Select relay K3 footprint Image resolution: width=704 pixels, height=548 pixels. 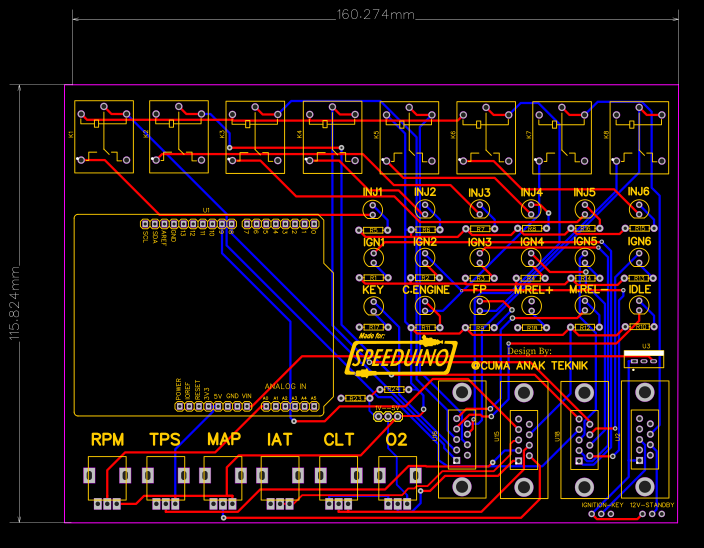point(255,137)
